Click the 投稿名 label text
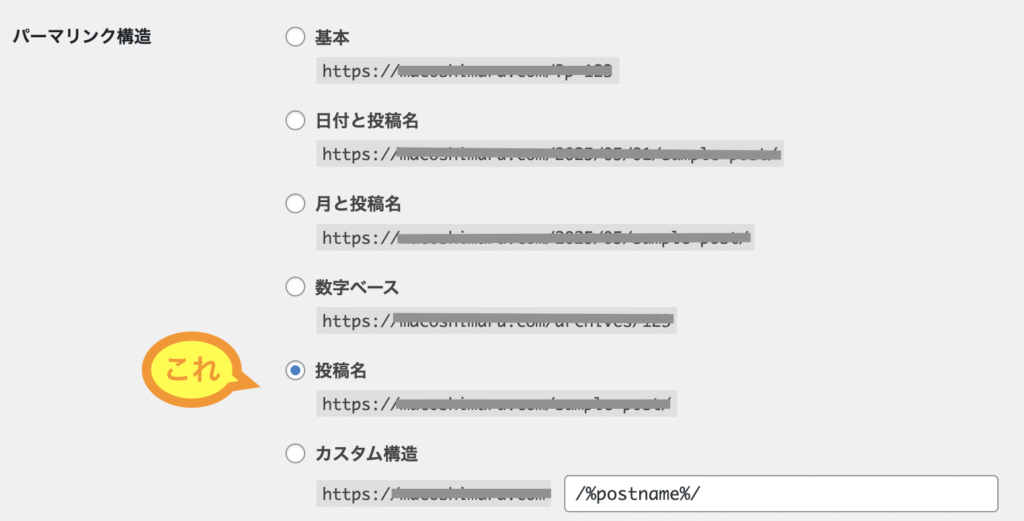1024x521 pixels. [340, 371]
